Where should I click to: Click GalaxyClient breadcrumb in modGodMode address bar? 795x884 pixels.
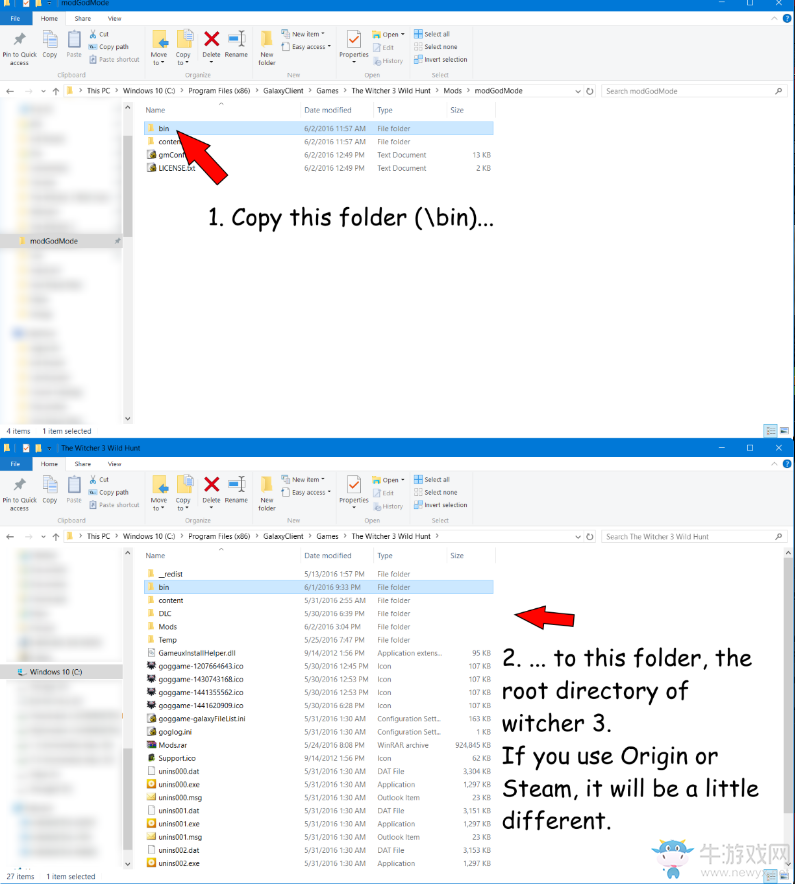point(283,91)
